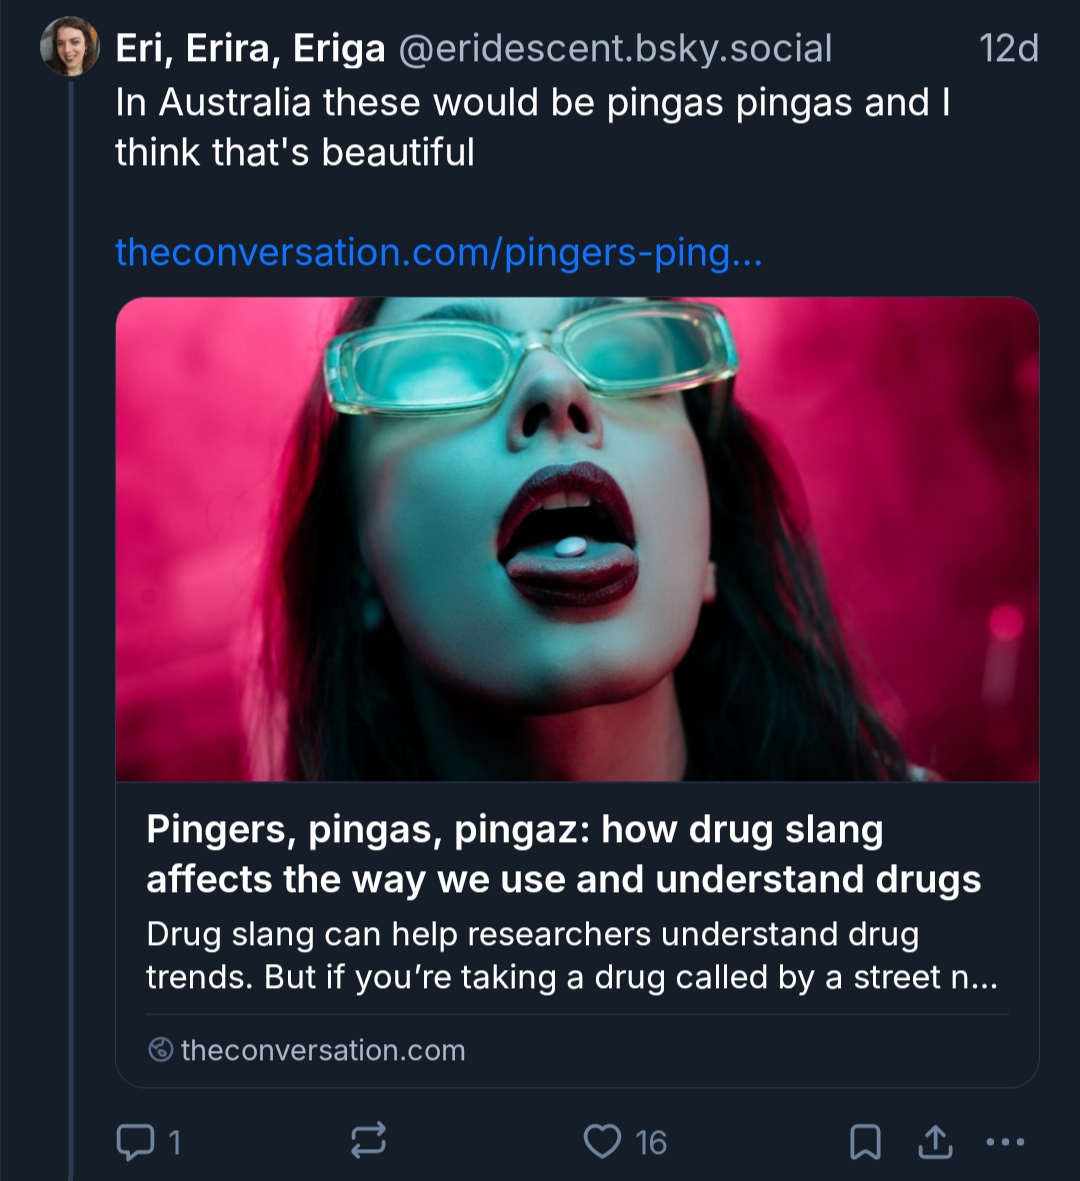1080x1181 pixels.
Task: Open the repost arrows menu
Action: coord(368,1141)
